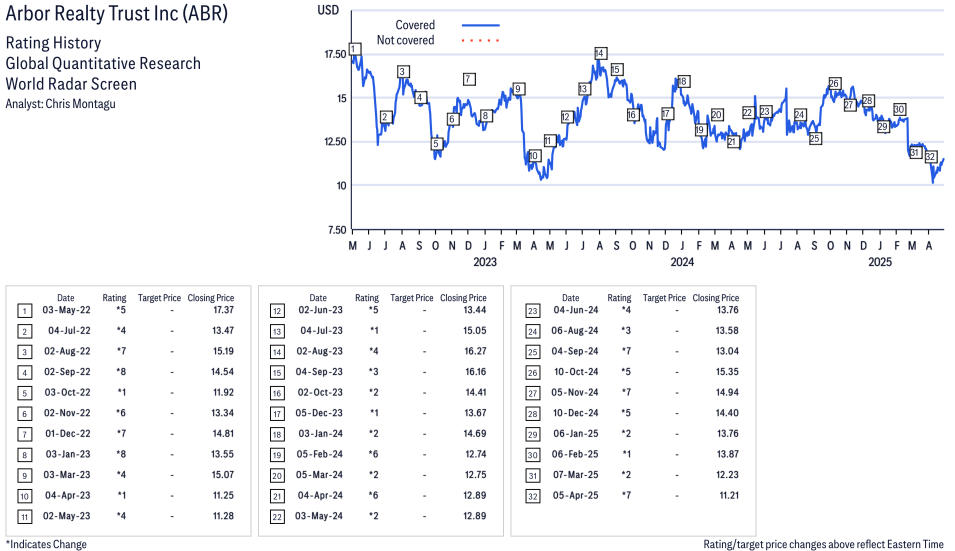955x551 pixels.
Task: Click the numbered box 23 beside 04-Jun-24
Action: (532, 311)
